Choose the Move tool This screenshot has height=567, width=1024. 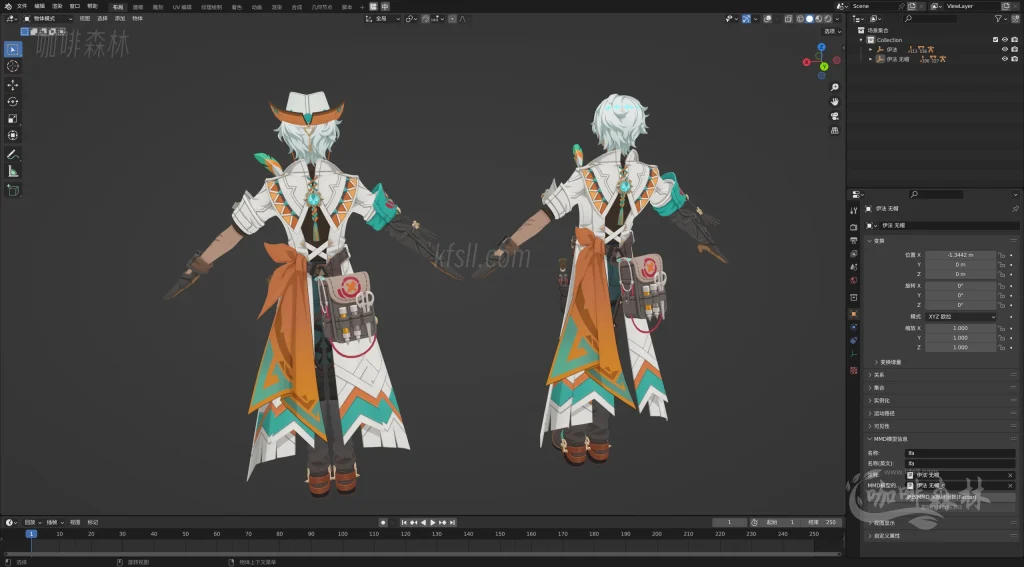[12, 85]
